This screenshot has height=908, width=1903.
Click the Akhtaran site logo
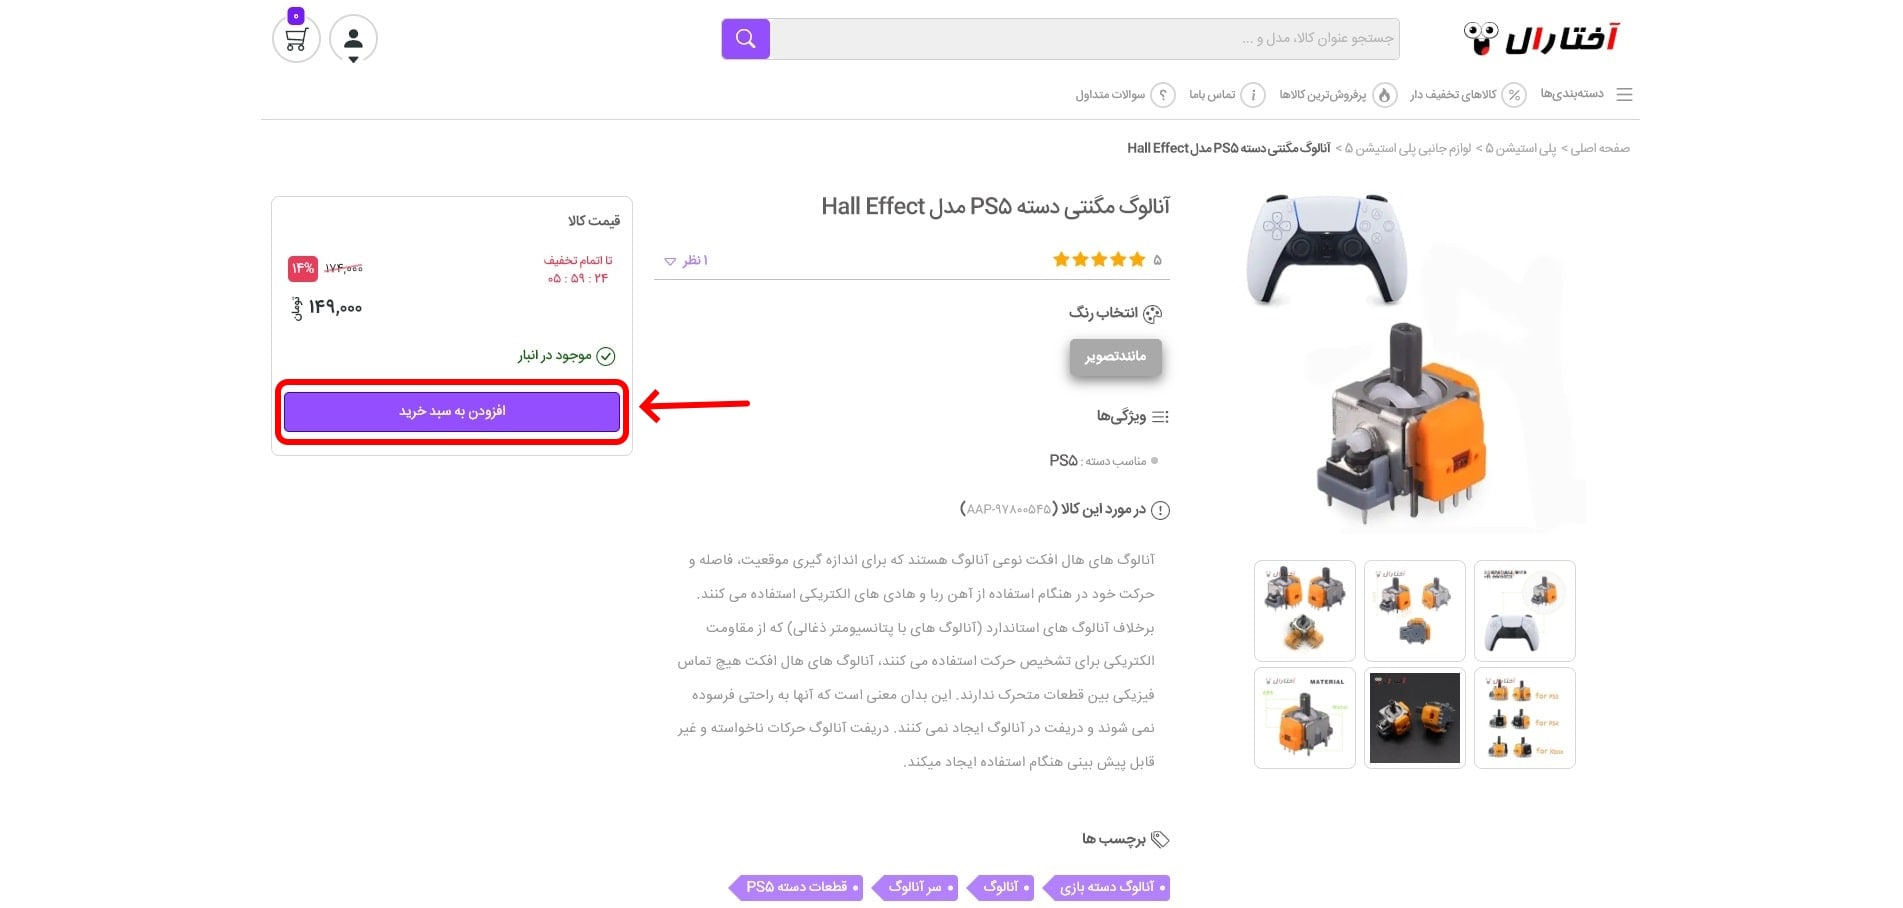tap(1541, 39)
